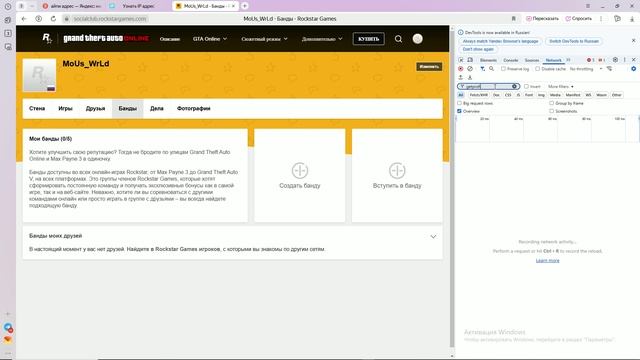Open network conditions wifi icon
Viewport: 640px width, 360px height.
(x=609, y=69)
